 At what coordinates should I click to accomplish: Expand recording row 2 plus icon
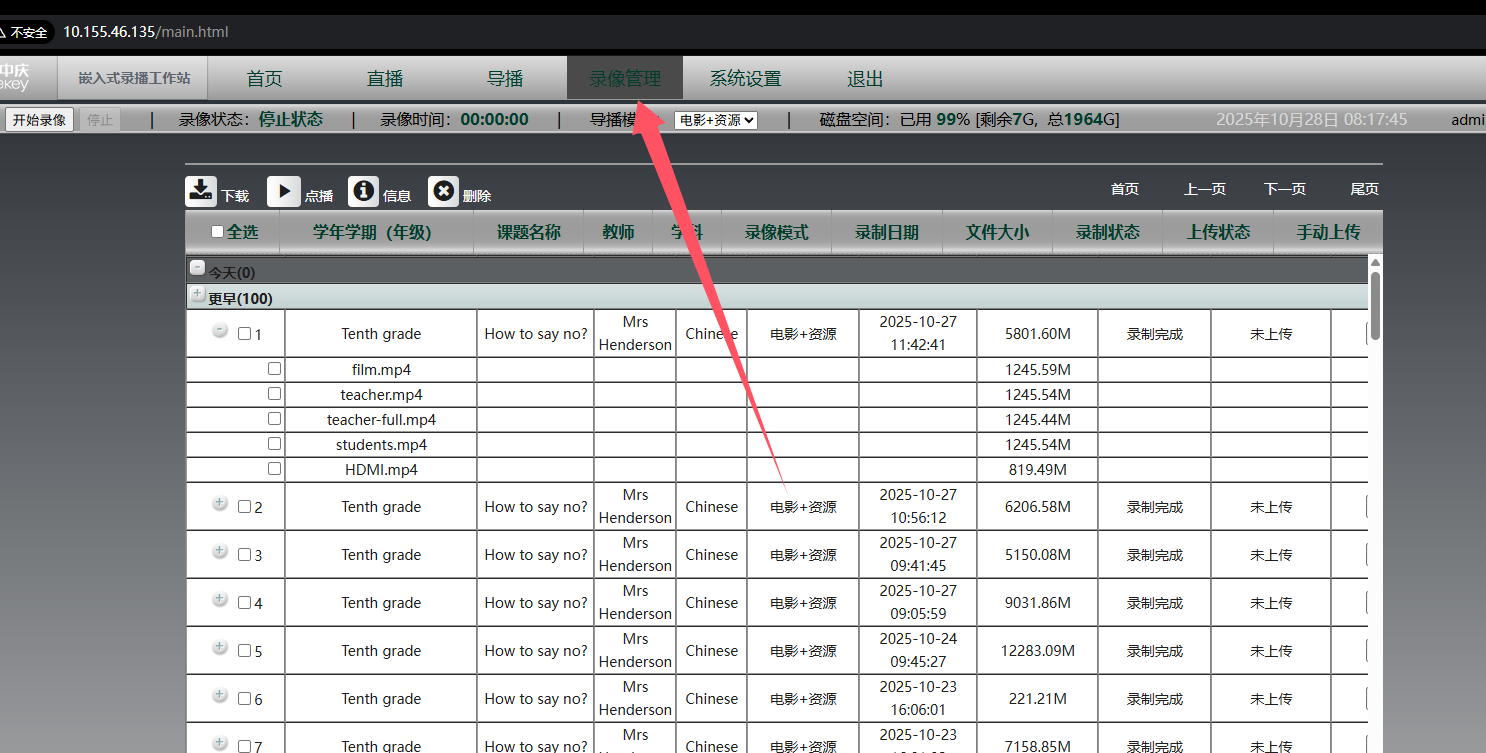[x=220, y=504]
